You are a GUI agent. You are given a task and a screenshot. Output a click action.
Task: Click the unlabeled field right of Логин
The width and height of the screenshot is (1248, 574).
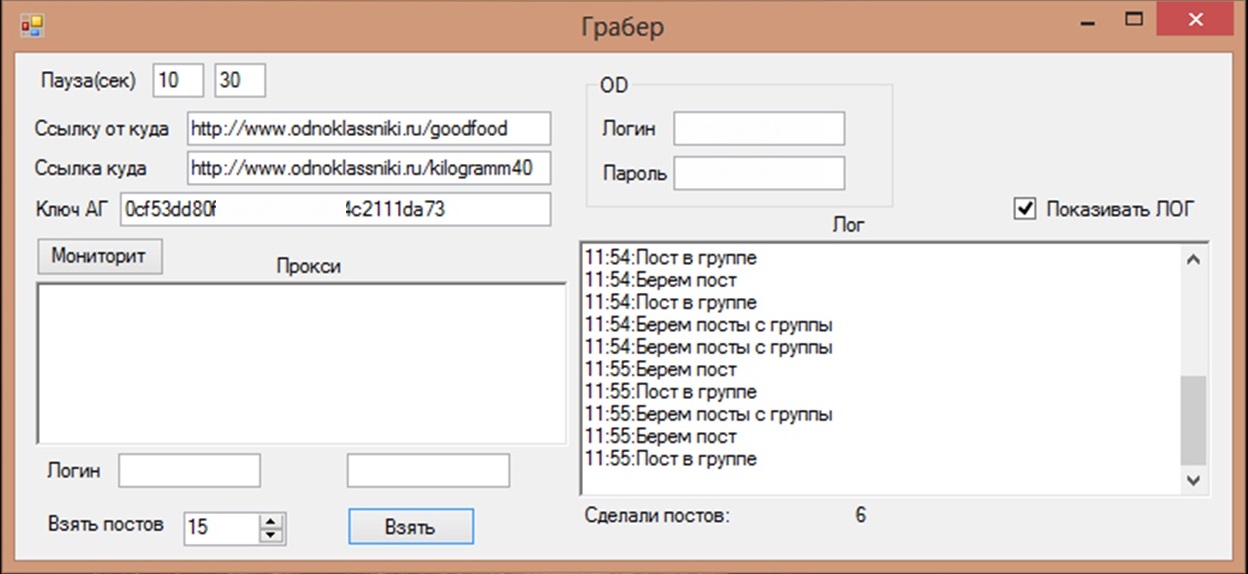coord(428,471)
